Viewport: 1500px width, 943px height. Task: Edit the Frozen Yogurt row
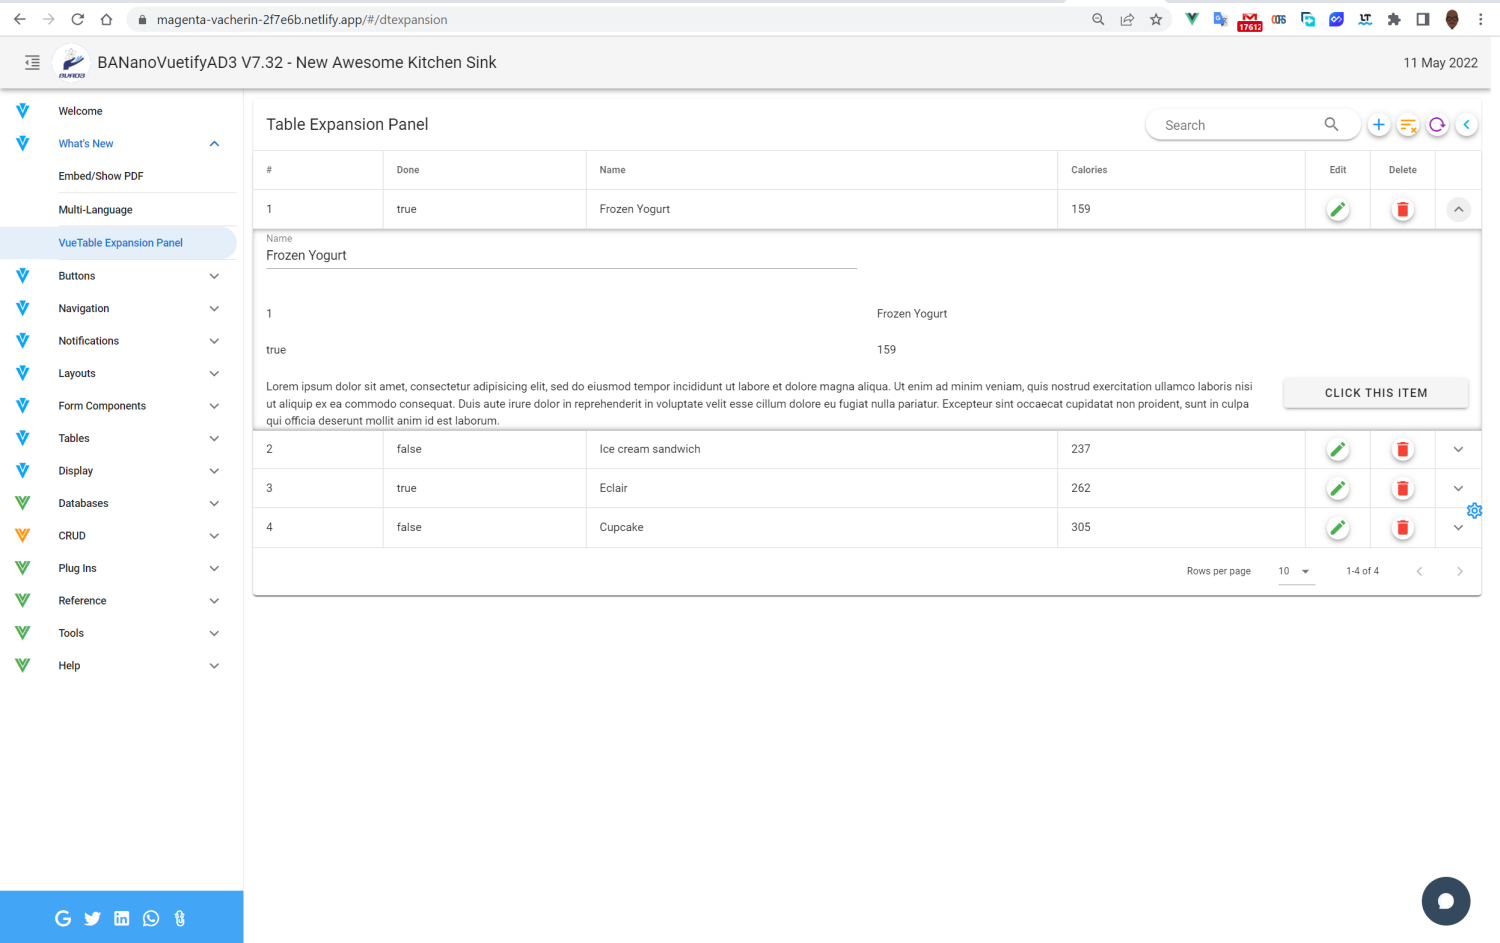pos(1338,209)
